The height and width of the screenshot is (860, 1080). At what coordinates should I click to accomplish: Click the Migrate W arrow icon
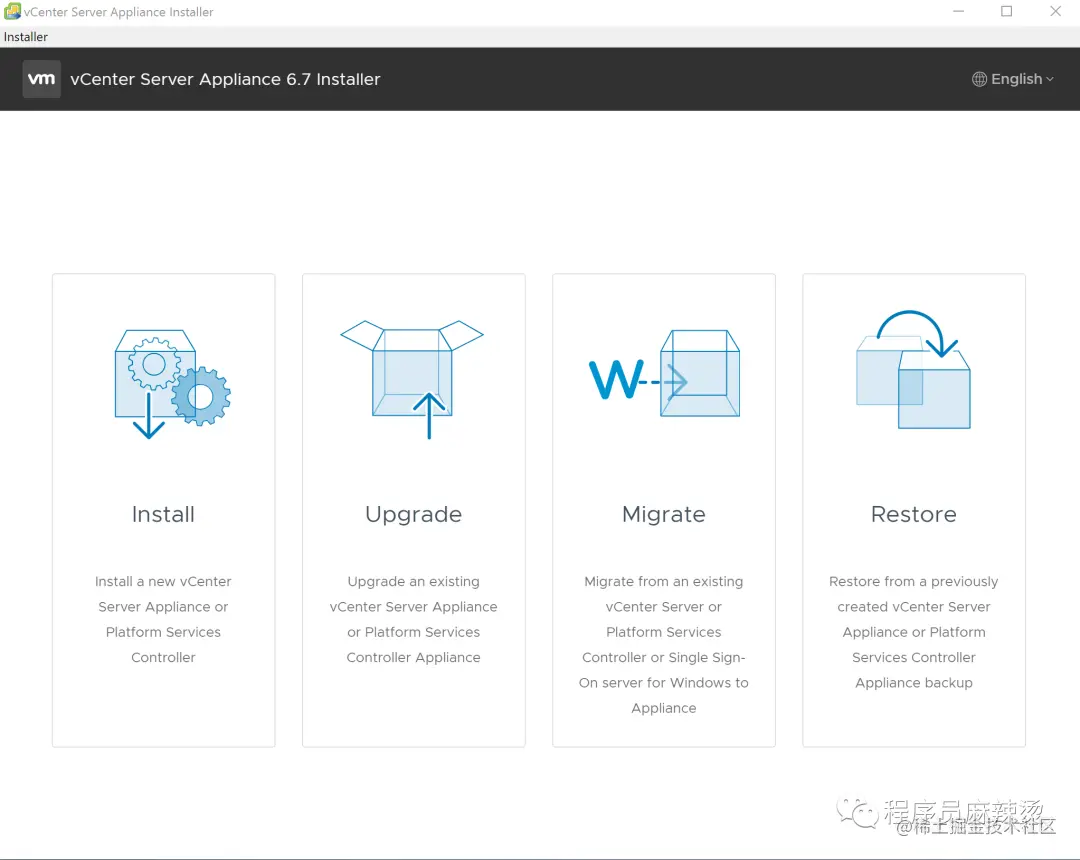665,373
